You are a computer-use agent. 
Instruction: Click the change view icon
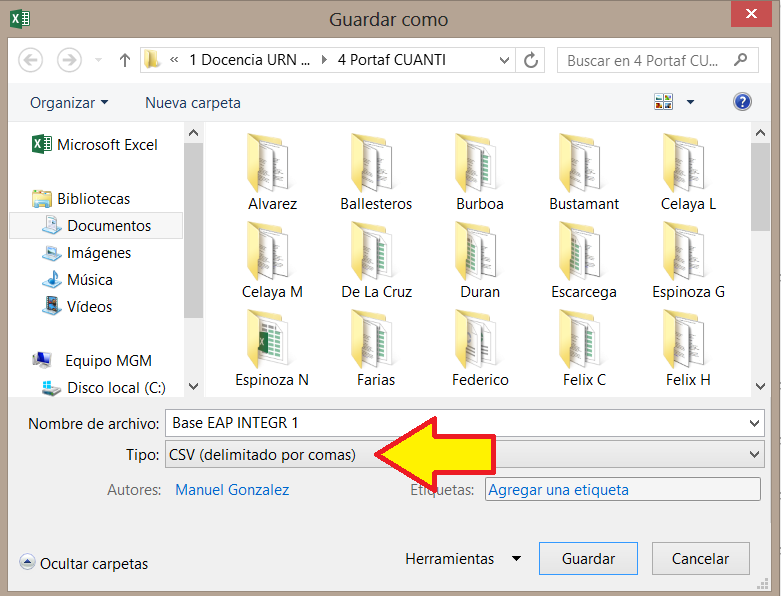664,102
